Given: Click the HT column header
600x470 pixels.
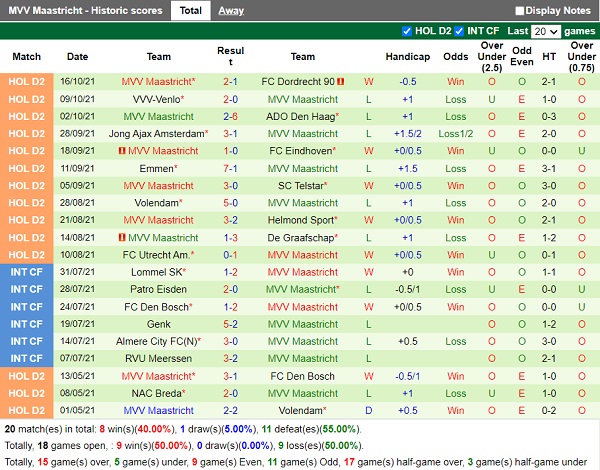Looking at the screenshot, I should [549, 57].
